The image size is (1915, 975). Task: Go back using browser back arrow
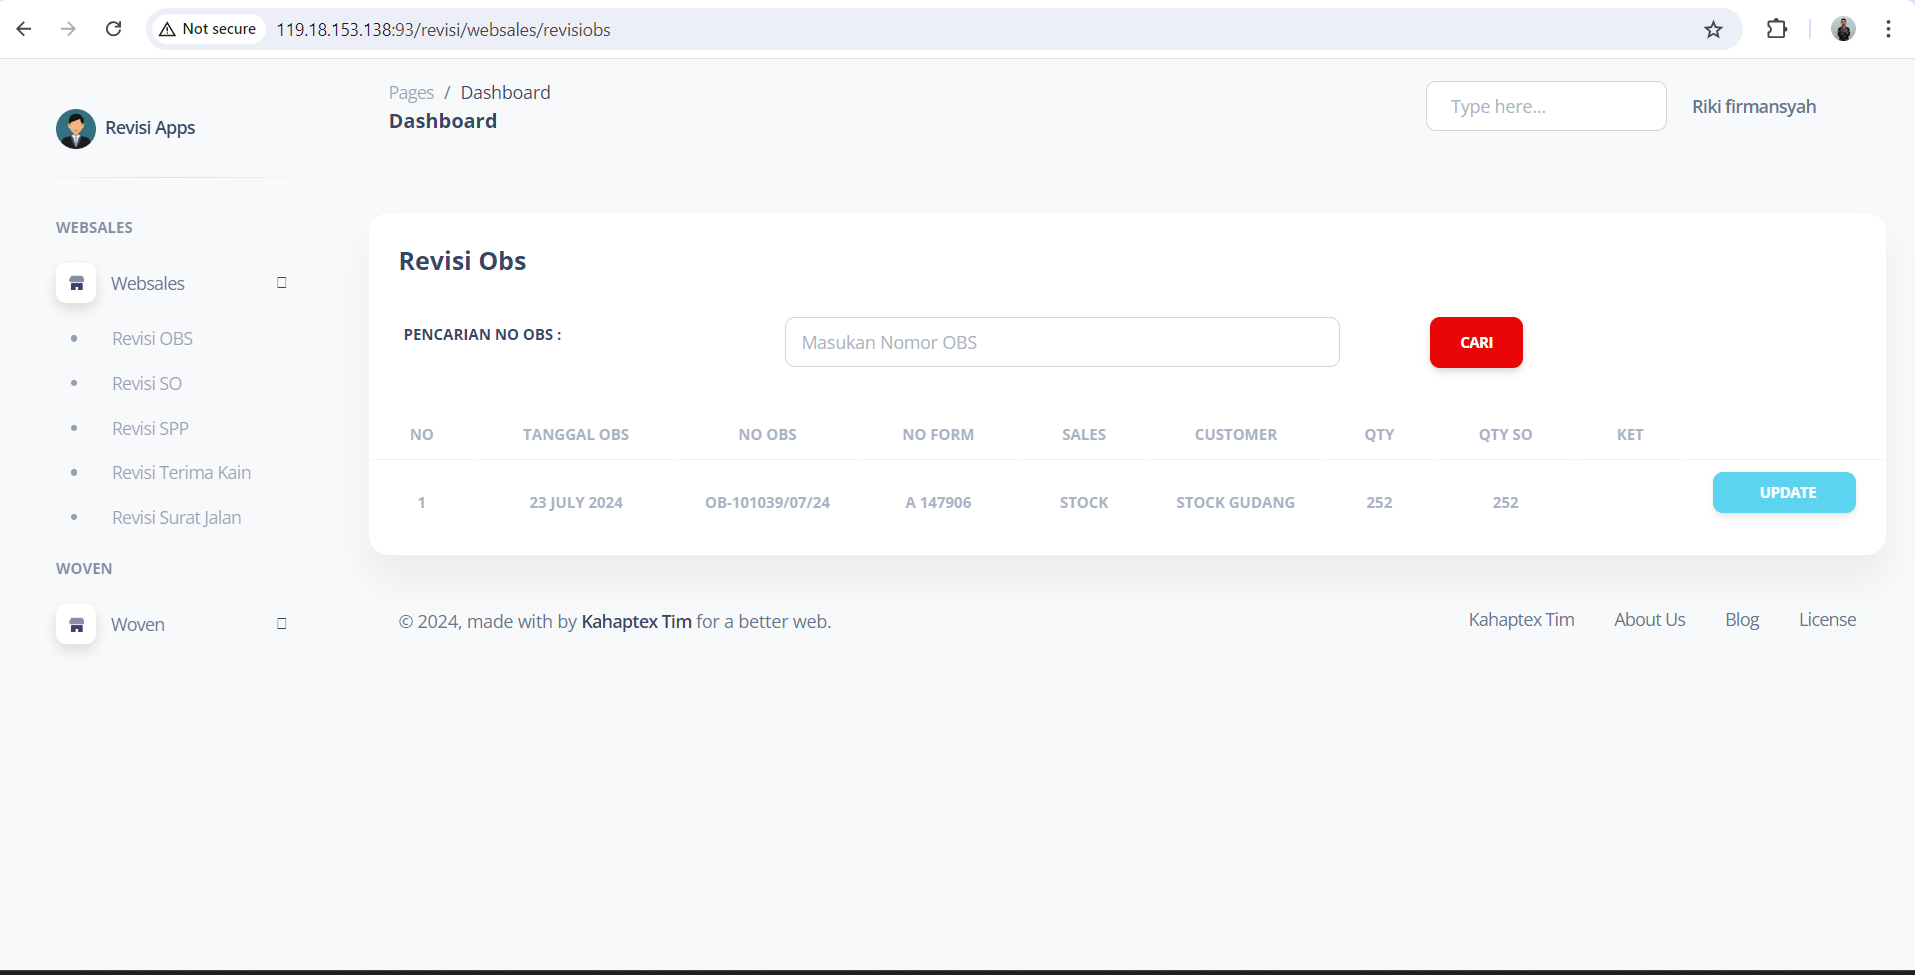click(24, 29)
